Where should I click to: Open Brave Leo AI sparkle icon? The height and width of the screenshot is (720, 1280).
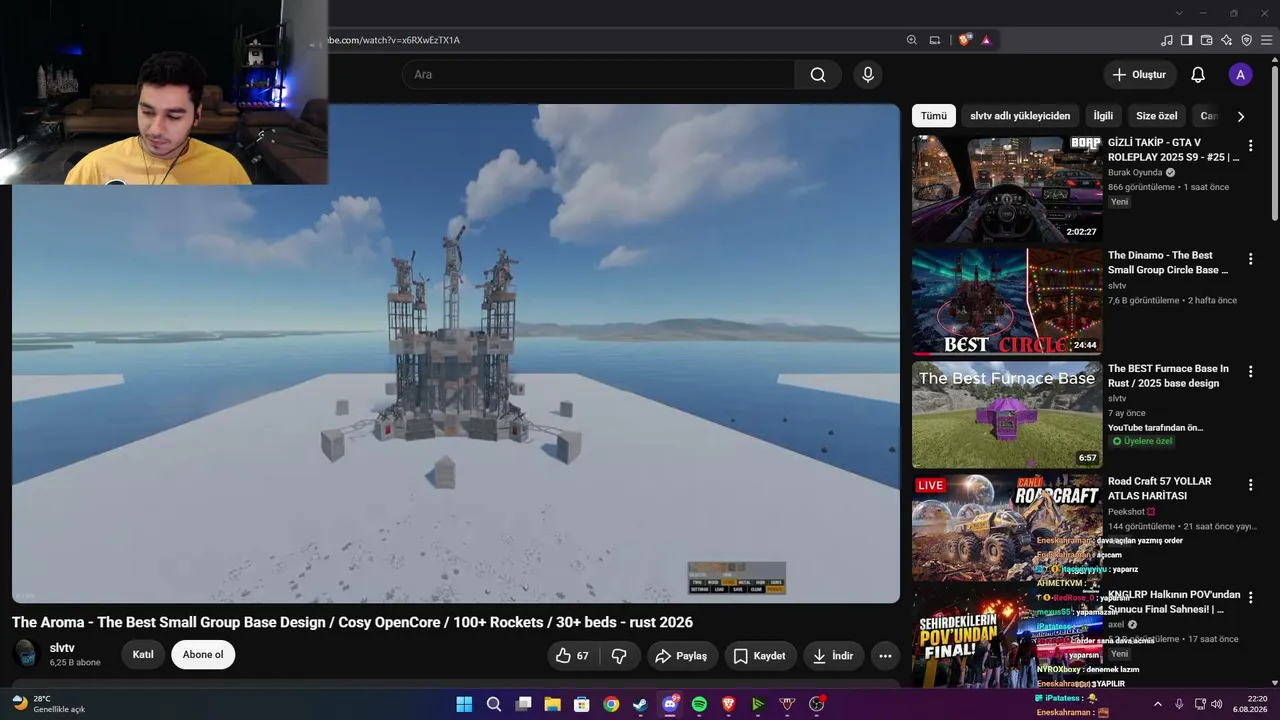click(x=1227, y=40)
